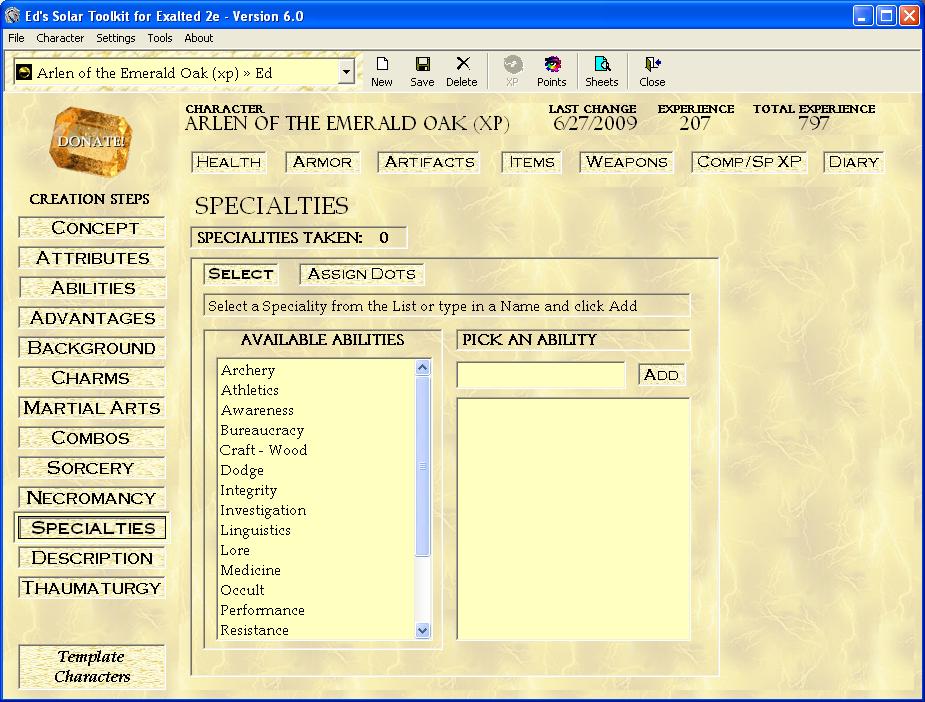The width and height of the screenshot is (925, 702).
Task: Go to the Charms creation step
Action: (x=92, y=378)
